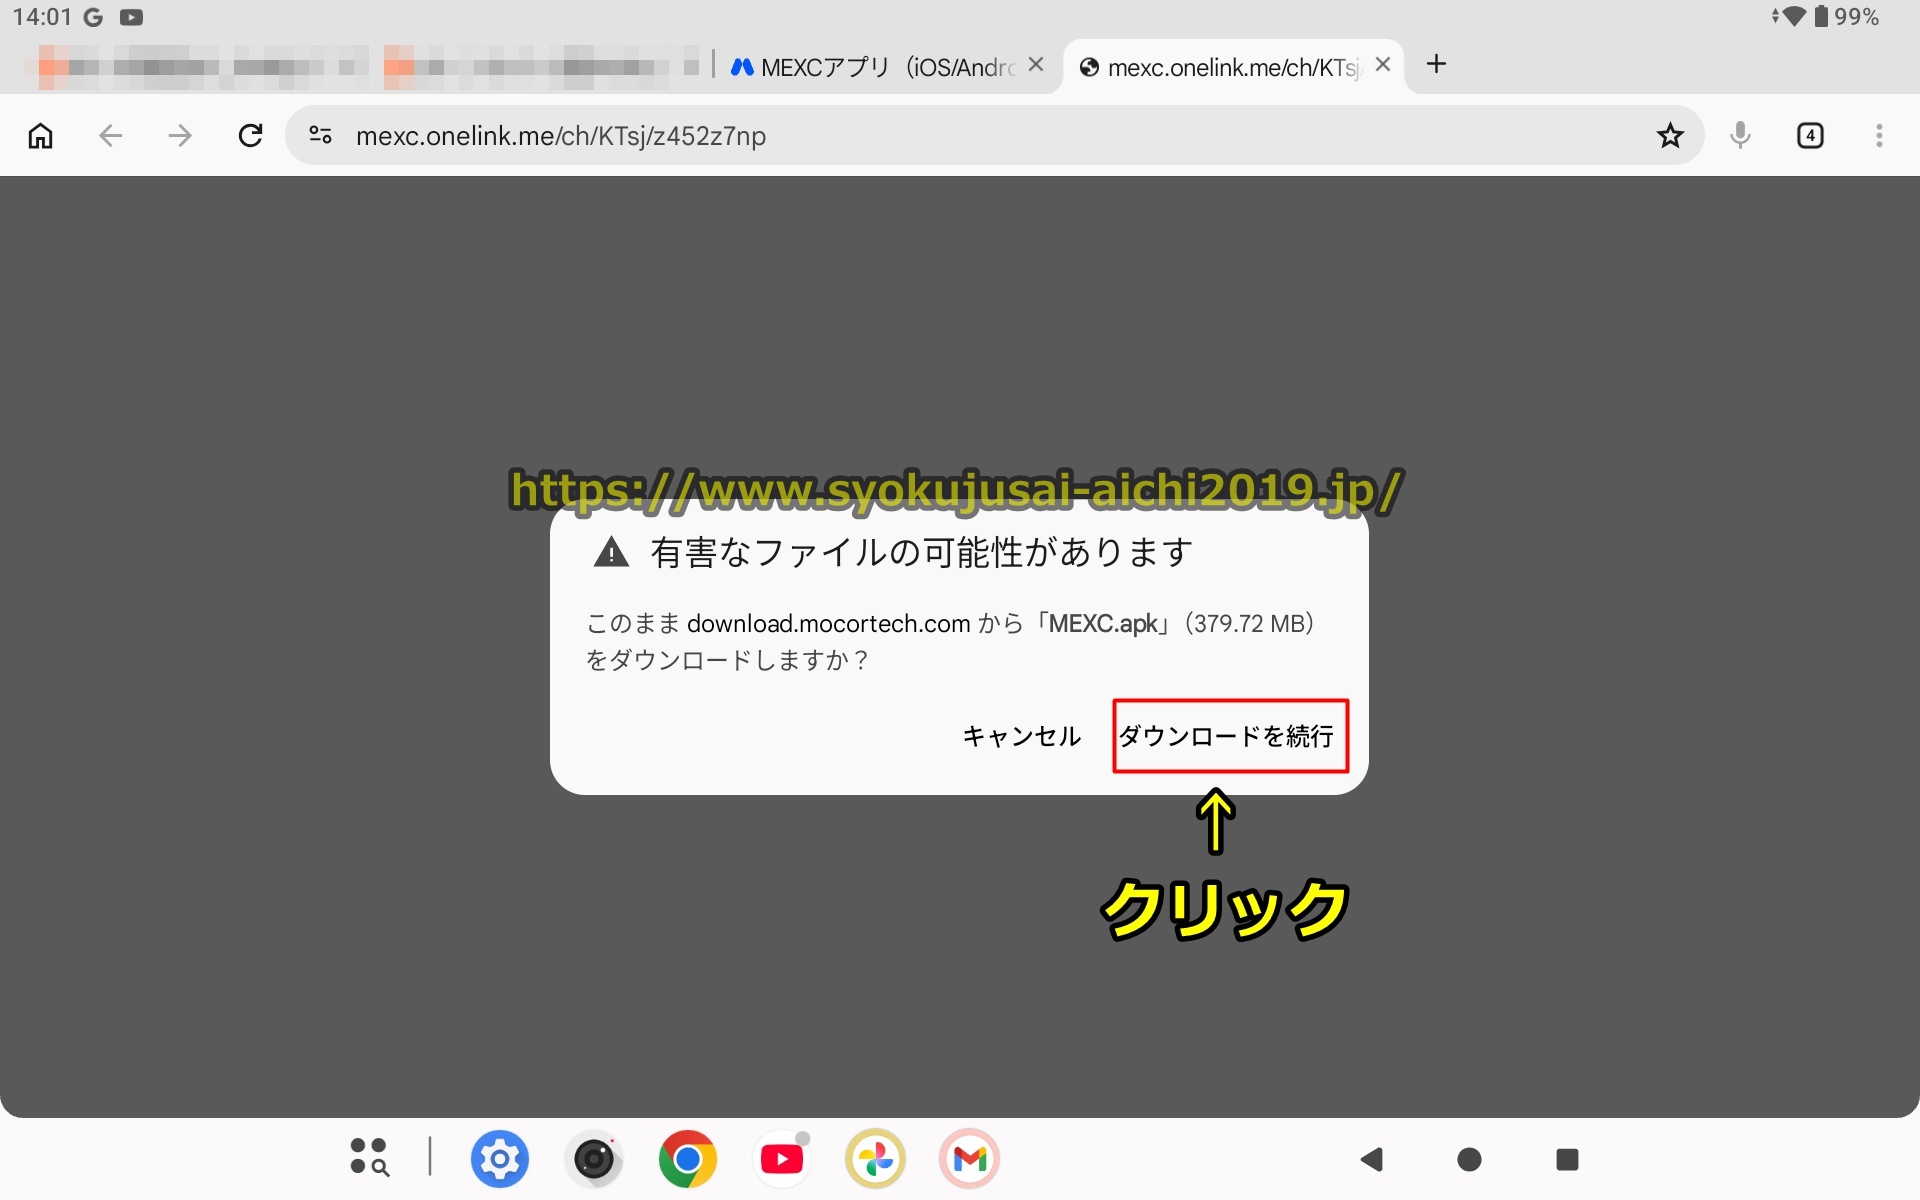Open the tab switcher showing 4 tabs
This screenshot has width=1920, height=1200.
pyautogui.click(x=1810, y=135)
